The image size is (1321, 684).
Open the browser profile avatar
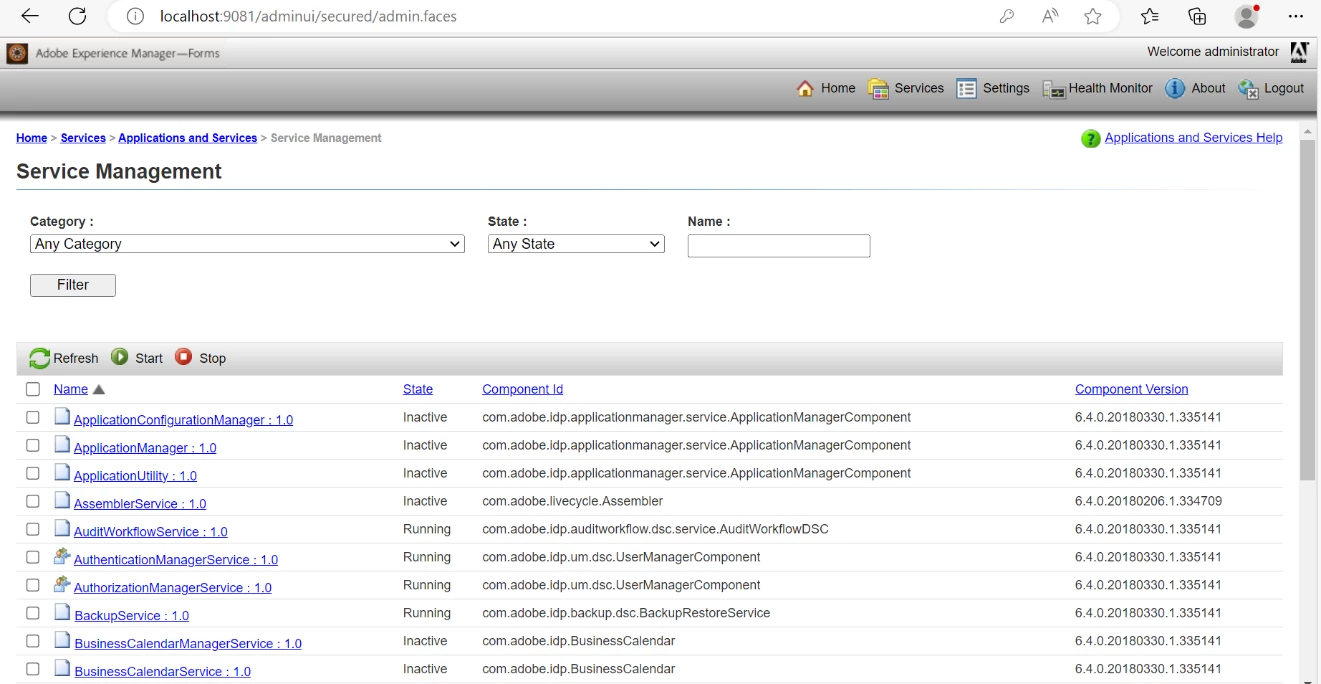[x=1246, y=16]
